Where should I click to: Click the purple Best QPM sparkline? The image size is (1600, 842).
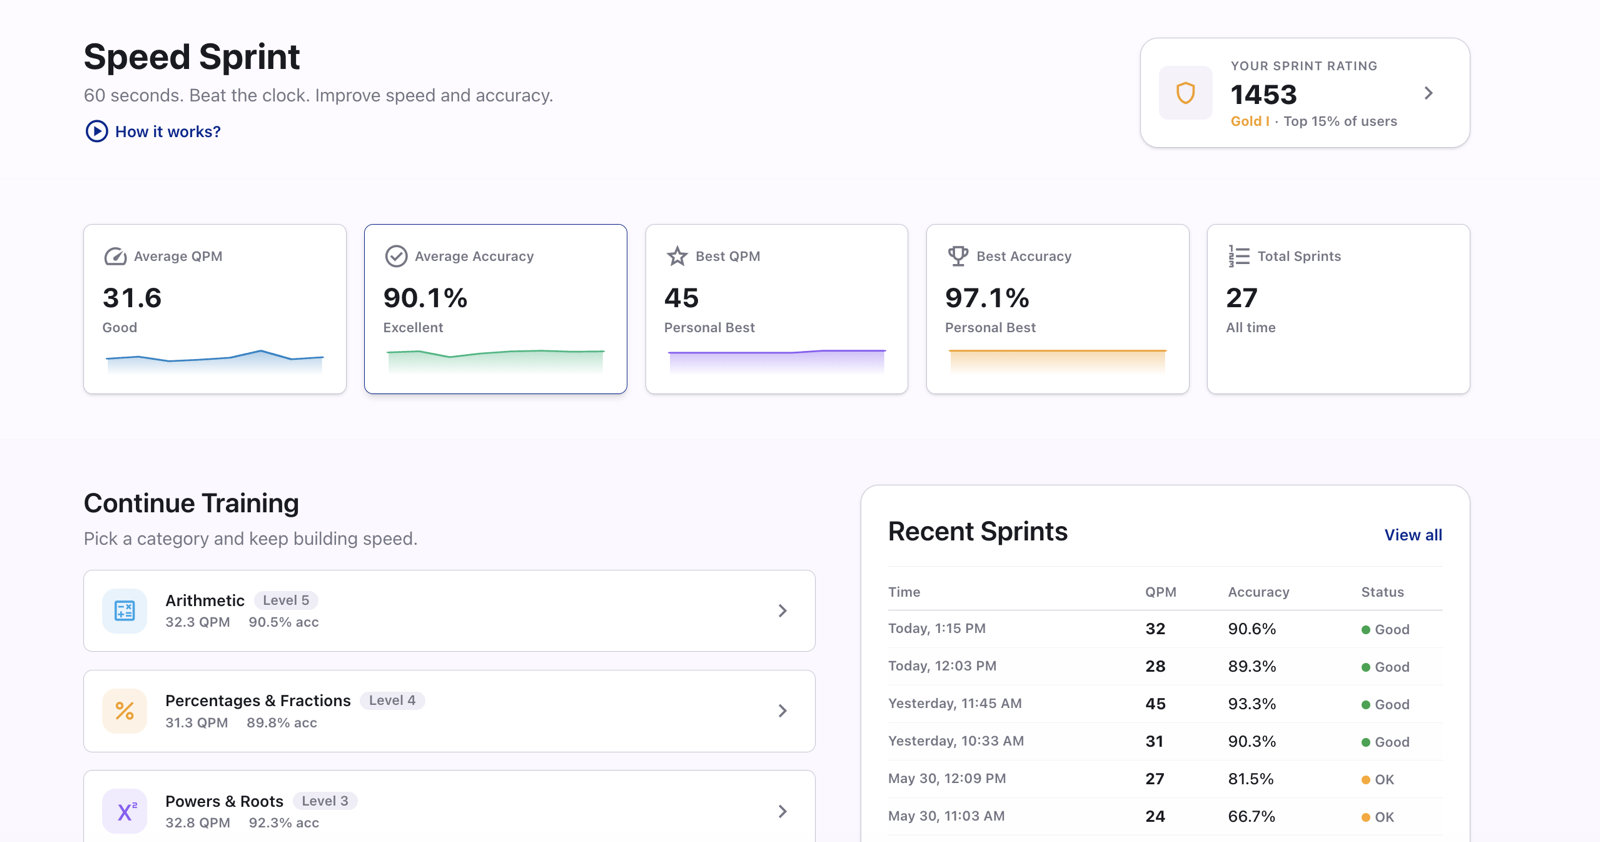point(777,360)
